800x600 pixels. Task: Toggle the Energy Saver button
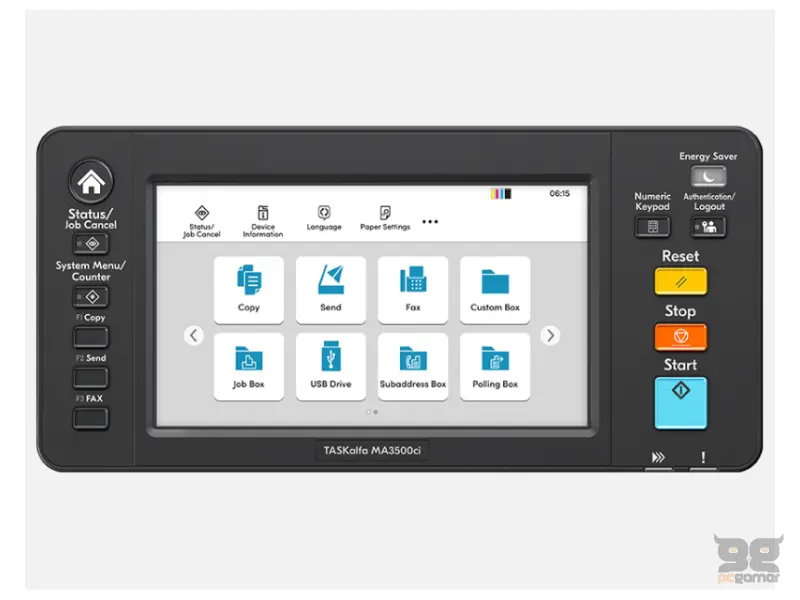708,177
